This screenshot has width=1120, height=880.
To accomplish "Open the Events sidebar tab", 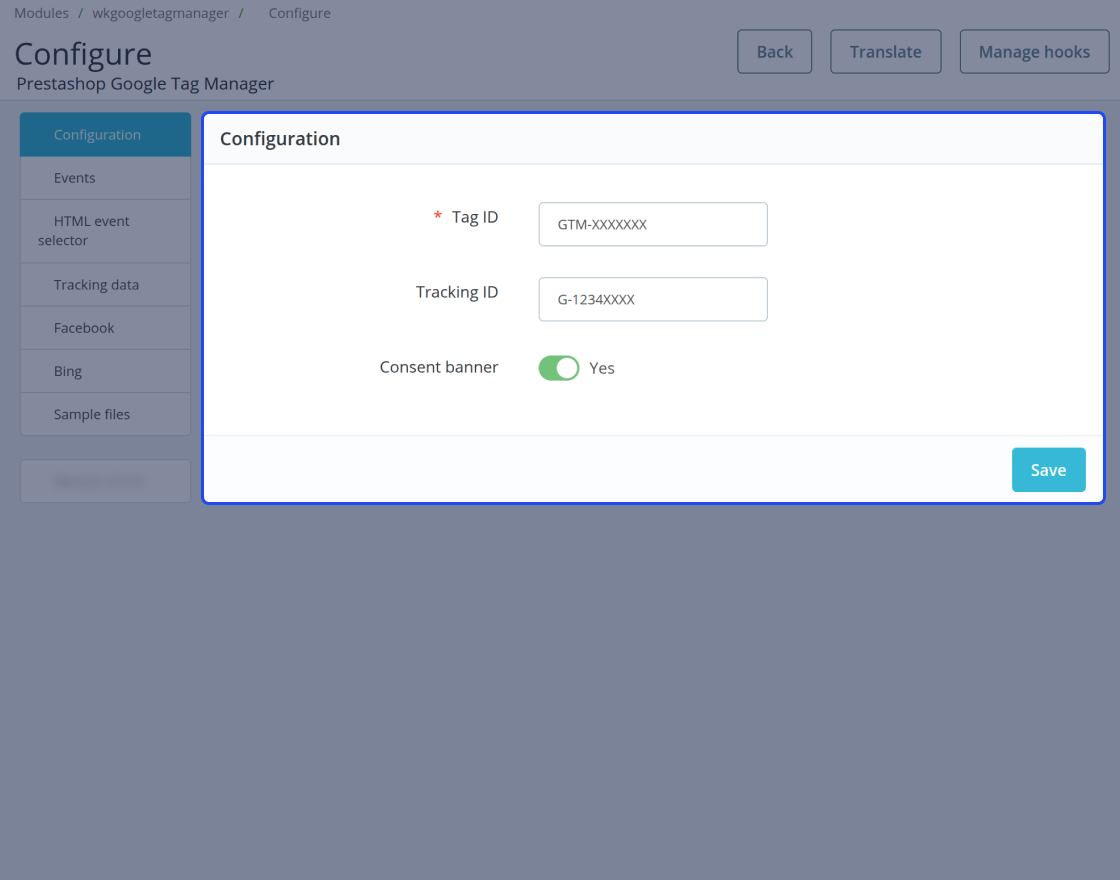I will 105,178.
